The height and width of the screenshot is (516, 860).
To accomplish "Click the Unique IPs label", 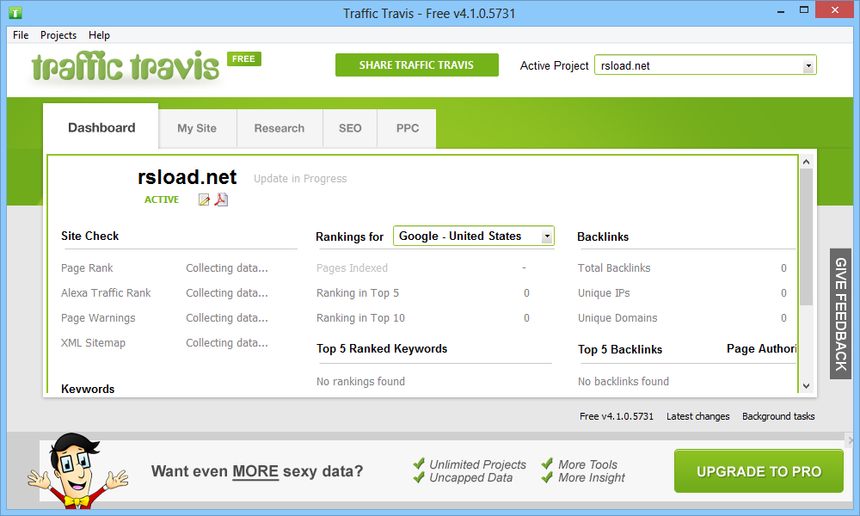I will 603,293.
